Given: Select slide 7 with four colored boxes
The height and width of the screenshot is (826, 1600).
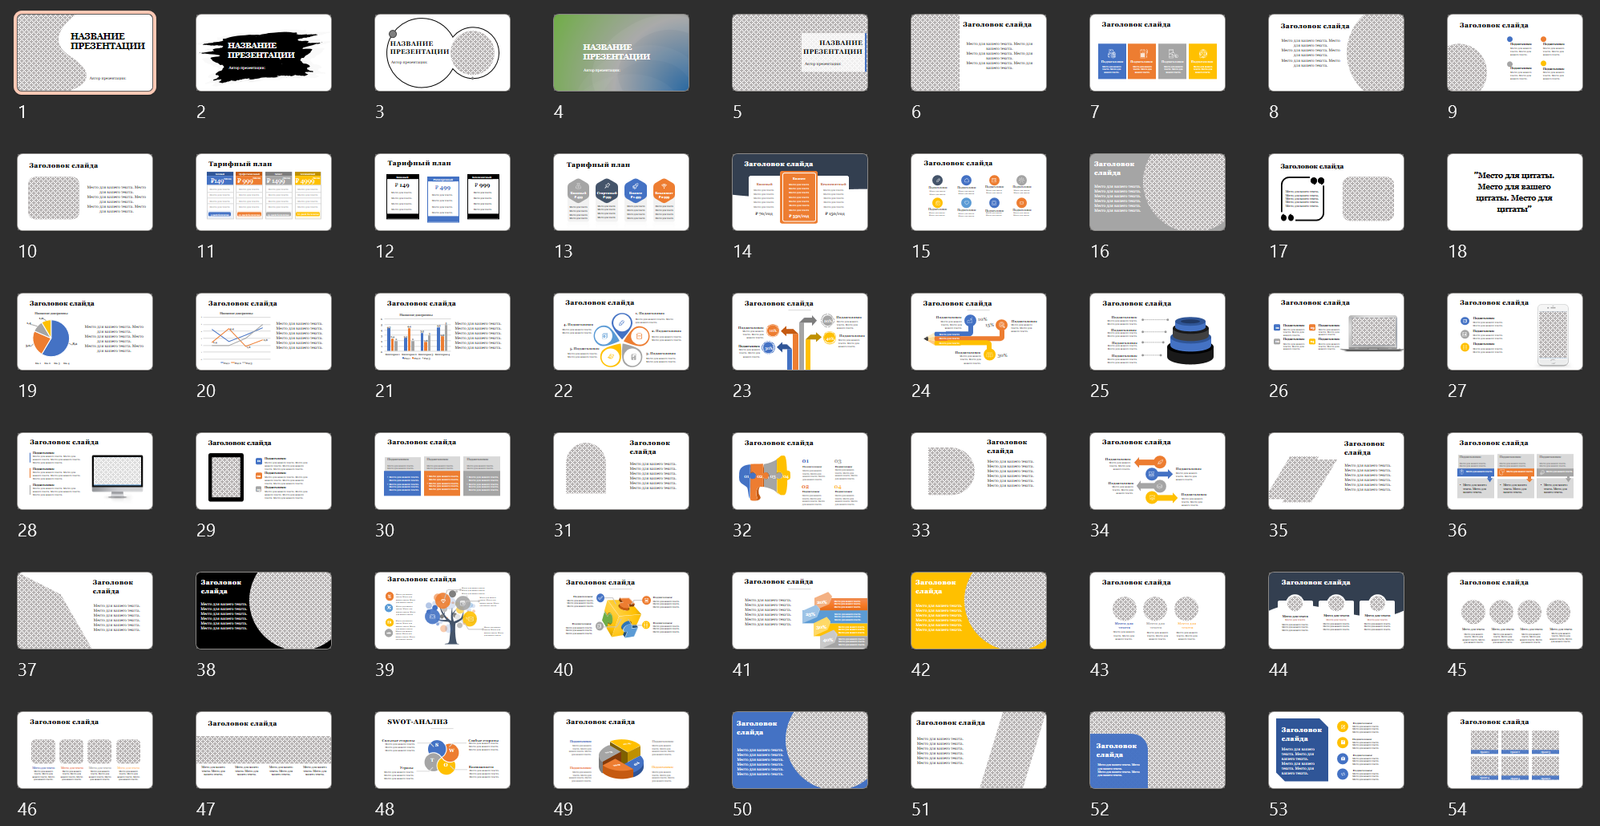Looking at the screenshot, I should pos(1157,53).
